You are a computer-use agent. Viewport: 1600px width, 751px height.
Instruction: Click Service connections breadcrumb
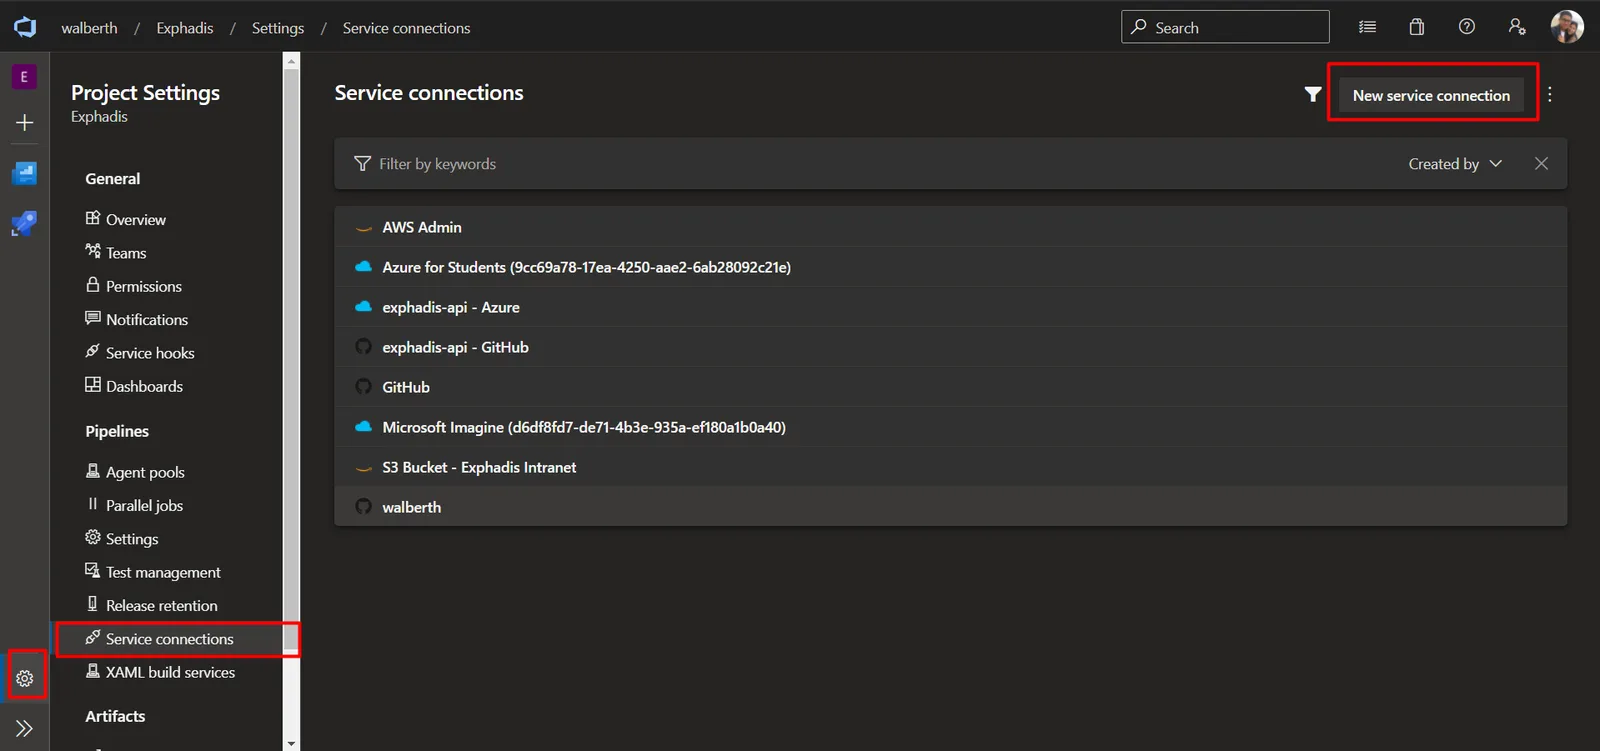(x=406, y=28)
